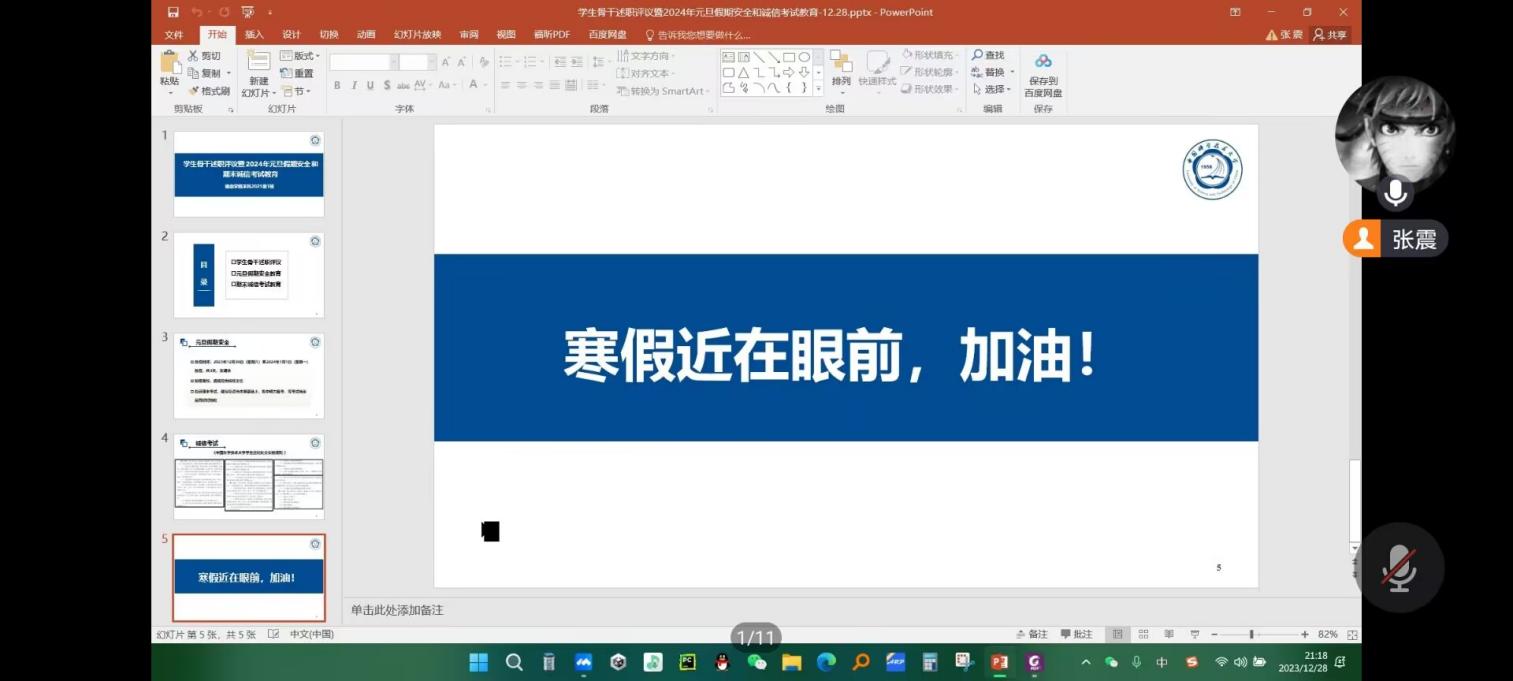Toggle bold formatting with the B button
Screen dimensions: 1513x681
tap(337, 86)
